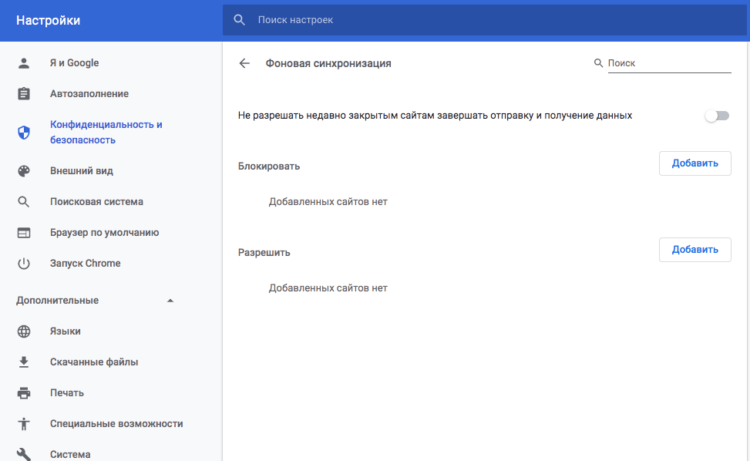Collapse the Дополнительные section arrow
Screen dimensions: 750x461
[170, 301]
